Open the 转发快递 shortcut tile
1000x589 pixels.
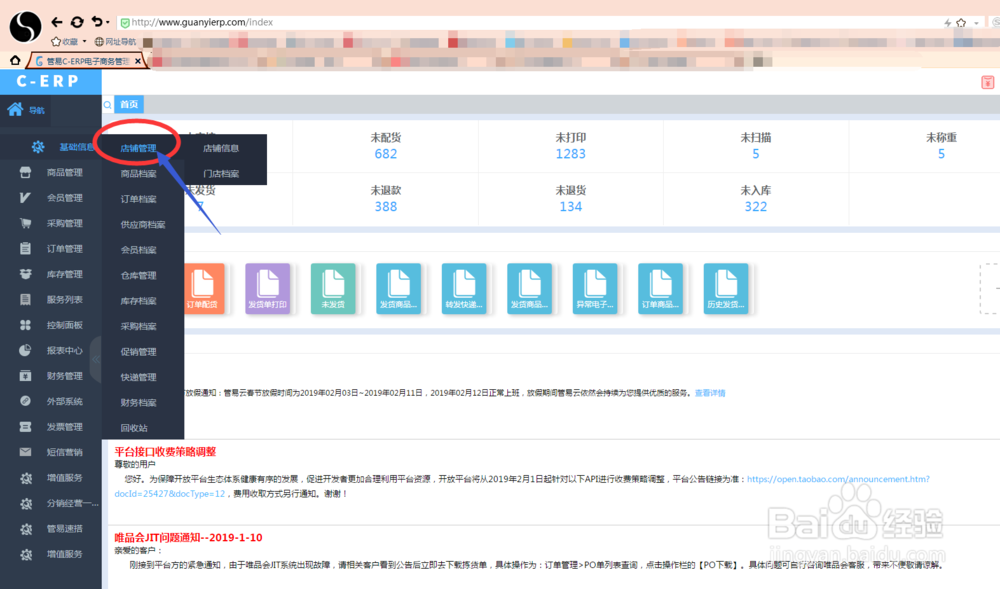464,289
